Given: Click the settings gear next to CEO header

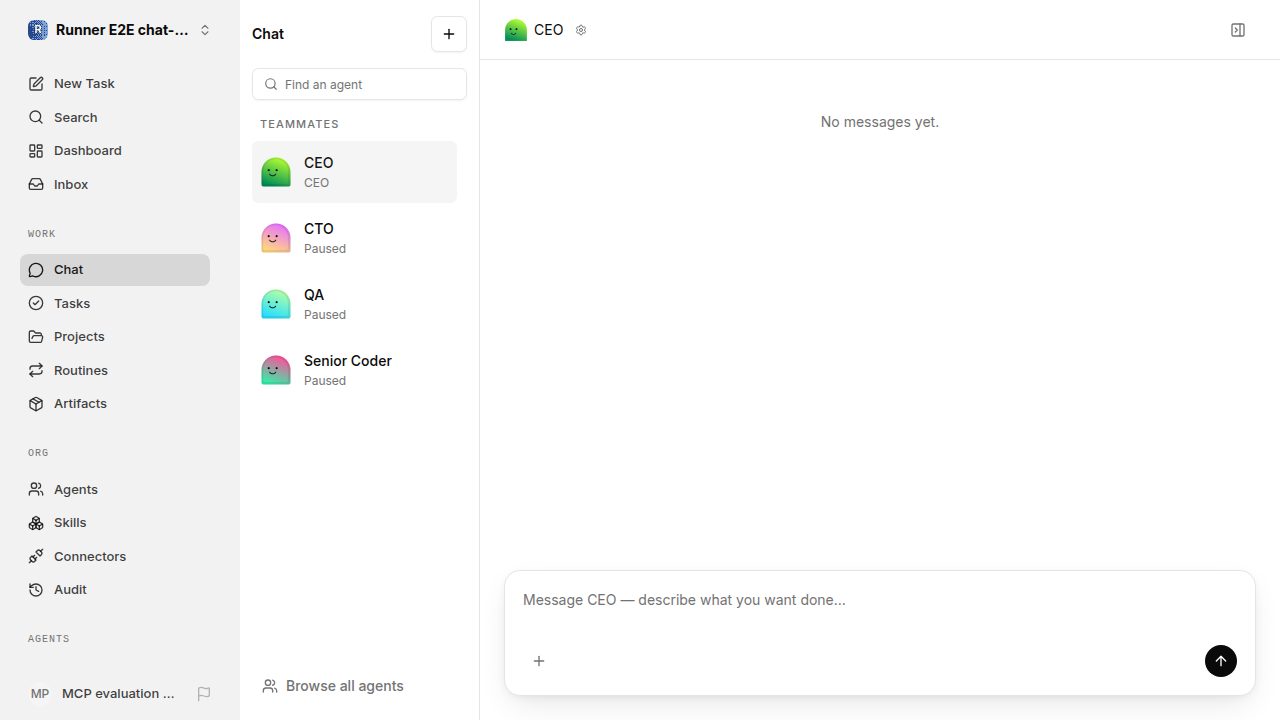Looking at the screenshot, I should click(x=581, y=30).
